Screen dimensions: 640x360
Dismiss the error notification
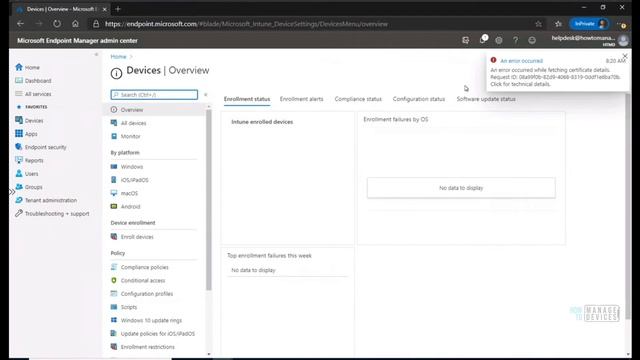pyautogui.click(x=625, y=56)
